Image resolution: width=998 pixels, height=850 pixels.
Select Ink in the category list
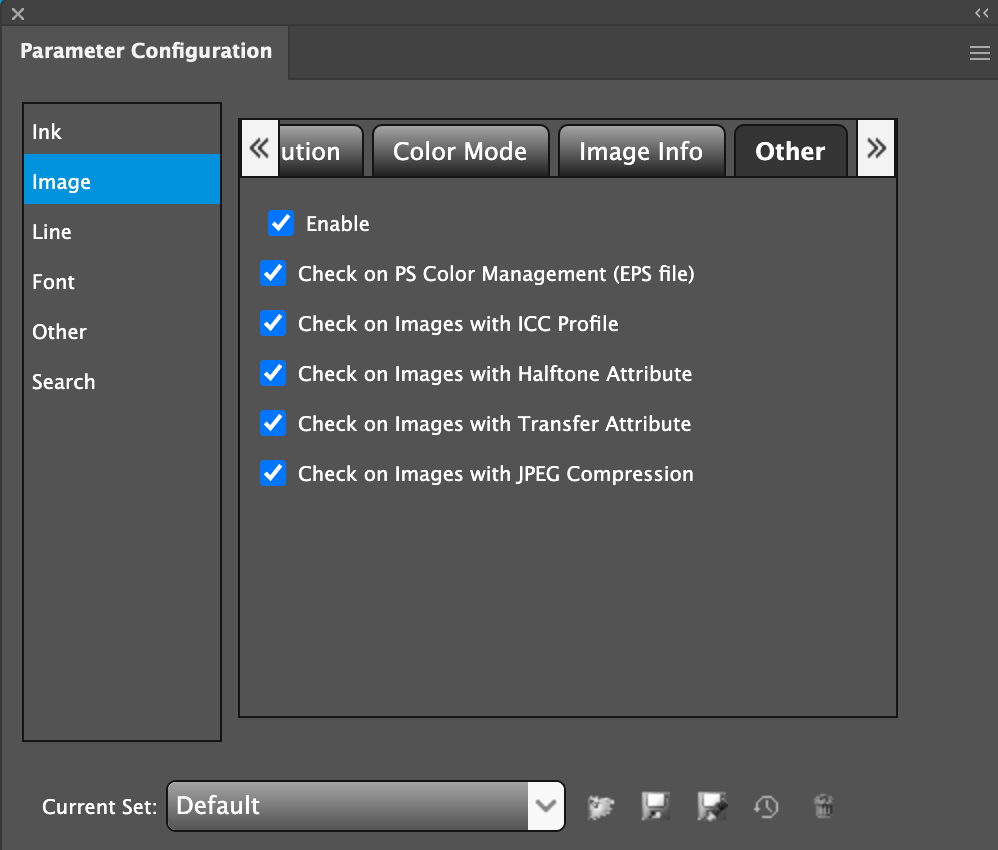(47, 132)
